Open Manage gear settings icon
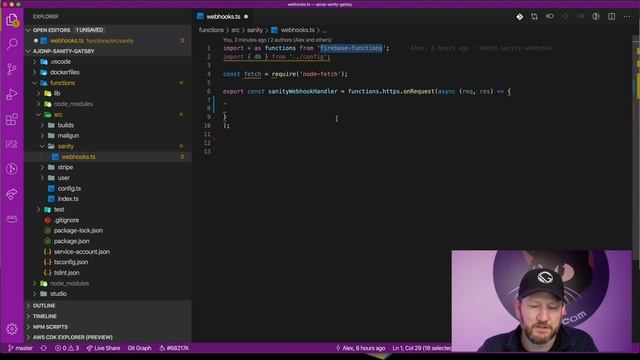 12,329
